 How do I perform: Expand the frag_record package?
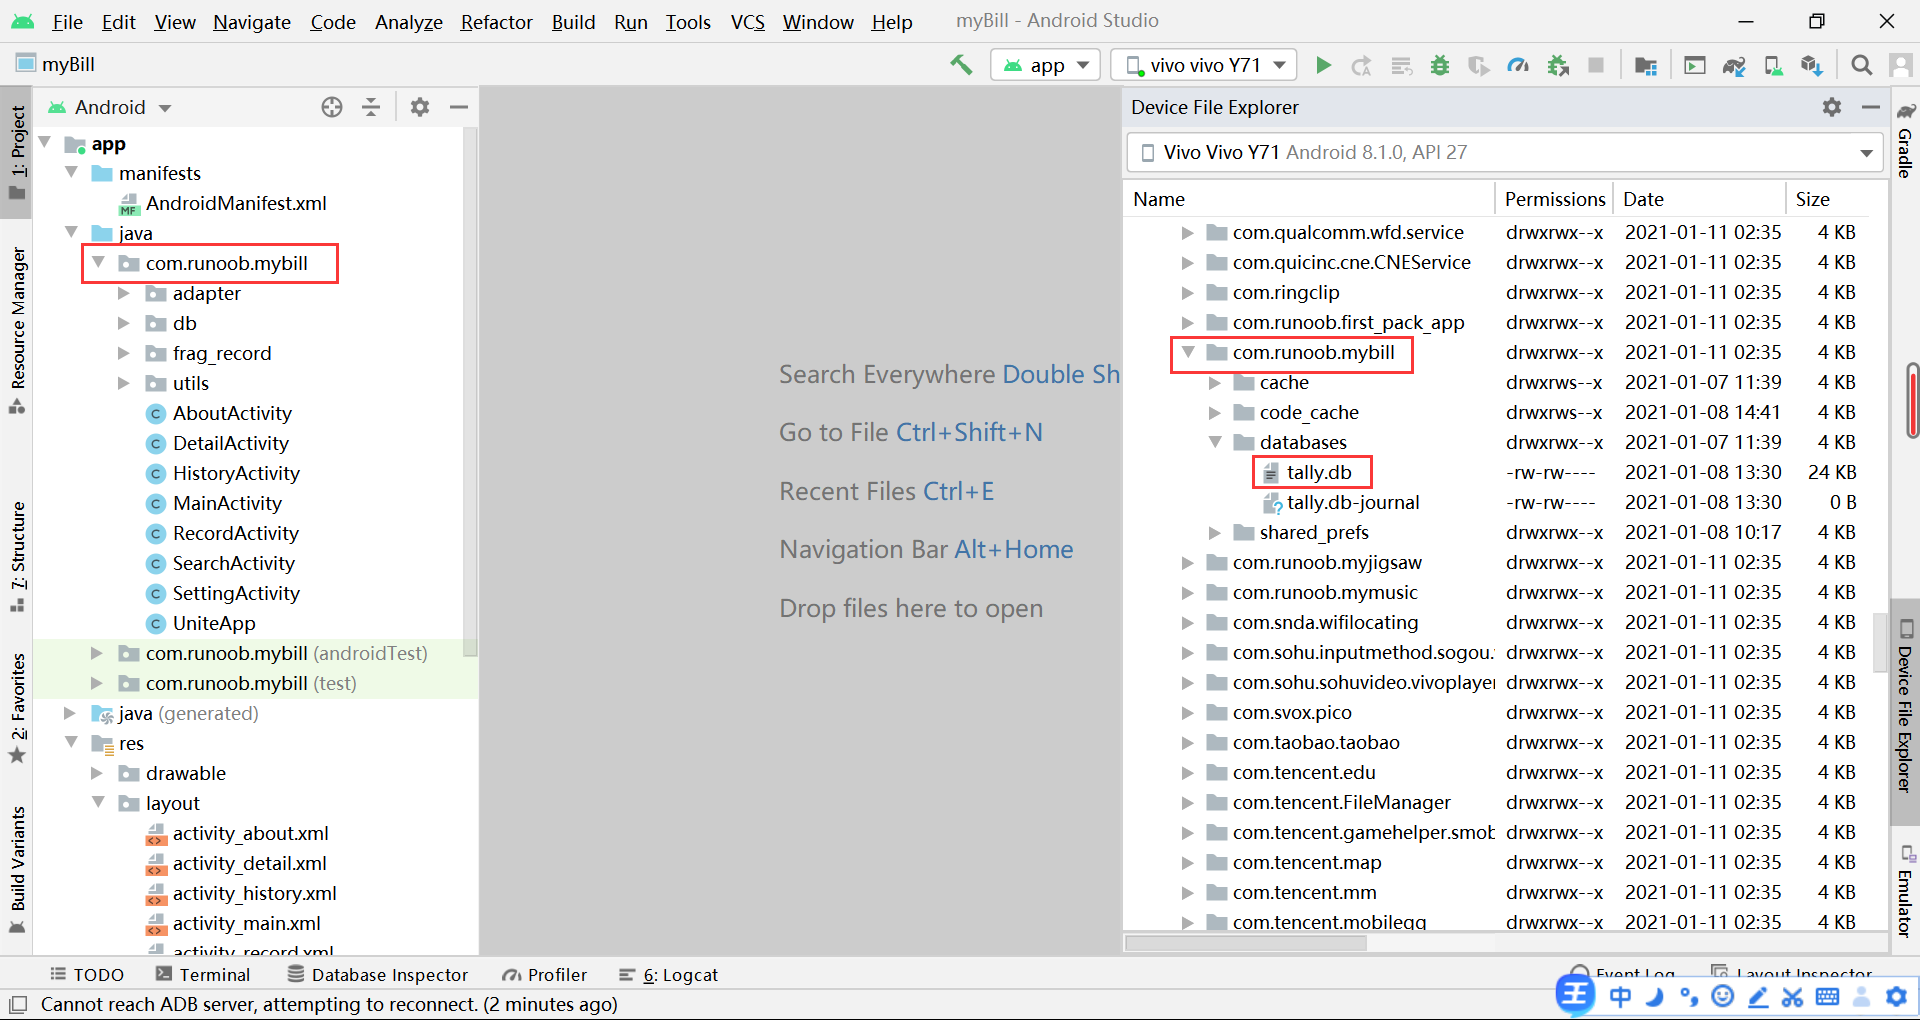point(124,353)
